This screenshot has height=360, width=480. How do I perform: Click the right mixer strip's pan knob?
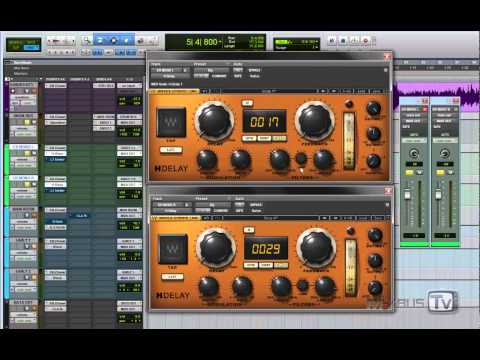coord(445,154)
